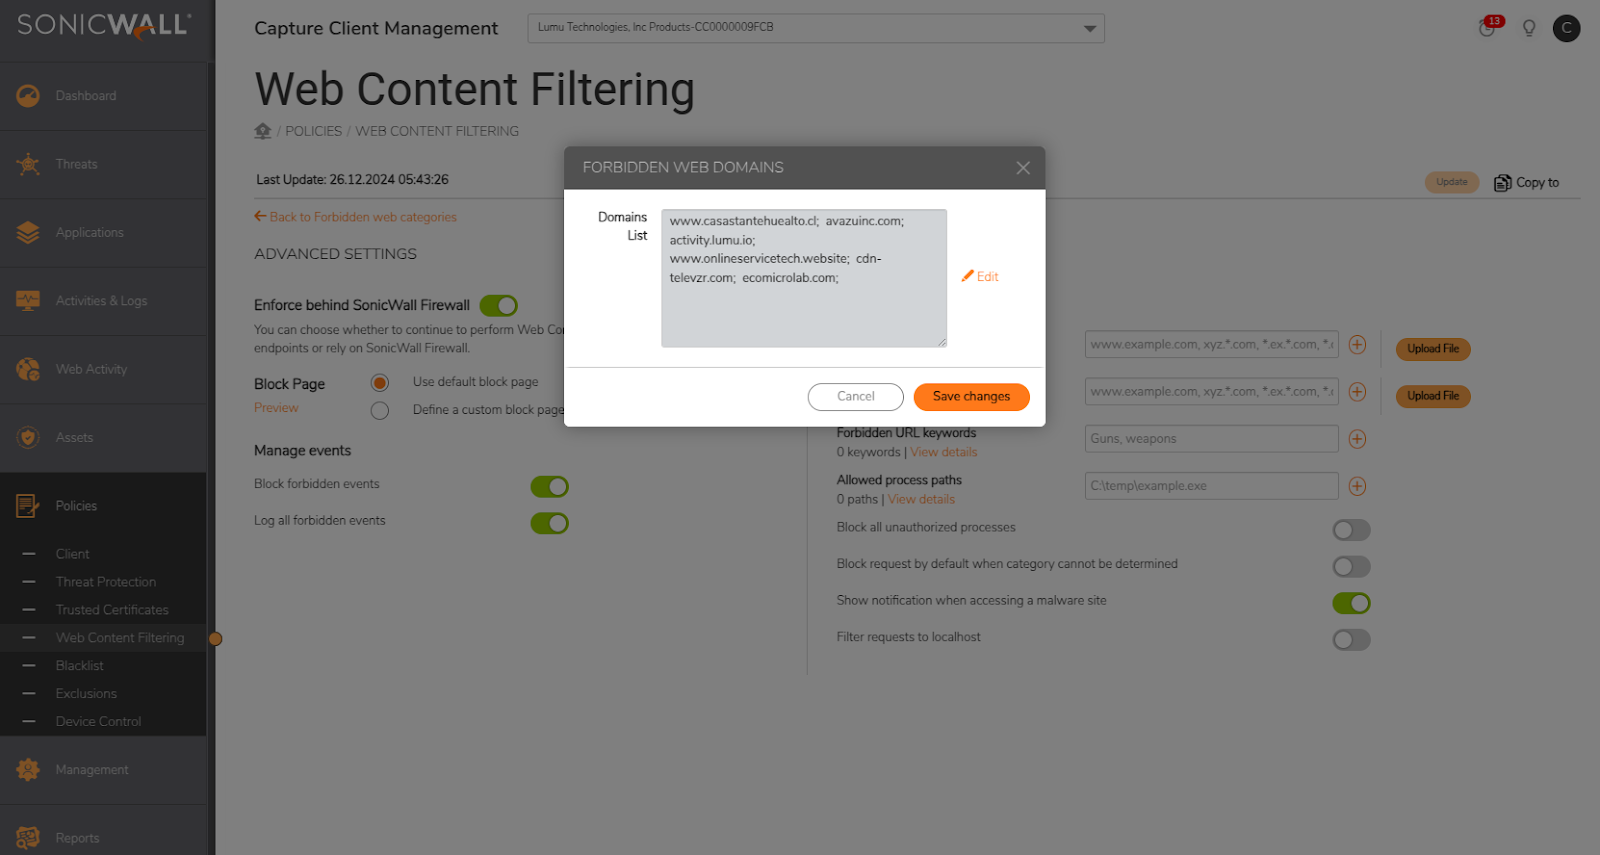Click the Threats bug icon

(28, 164)
